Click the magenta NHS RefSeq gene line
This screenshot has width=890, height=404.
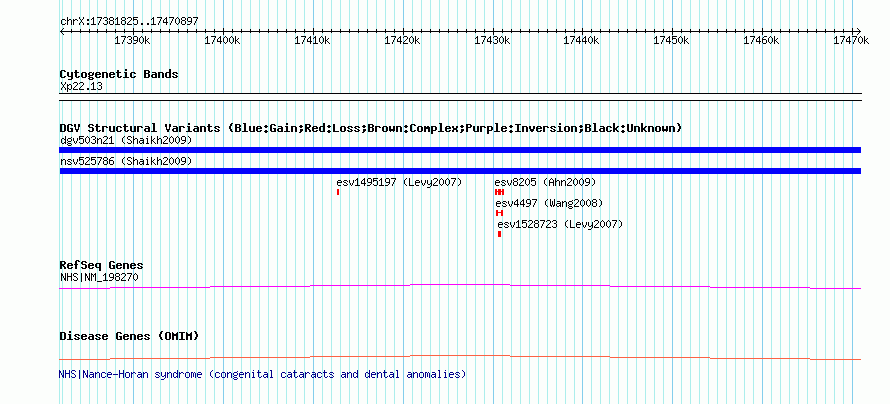pyautogui.click(x=460, y=287)
